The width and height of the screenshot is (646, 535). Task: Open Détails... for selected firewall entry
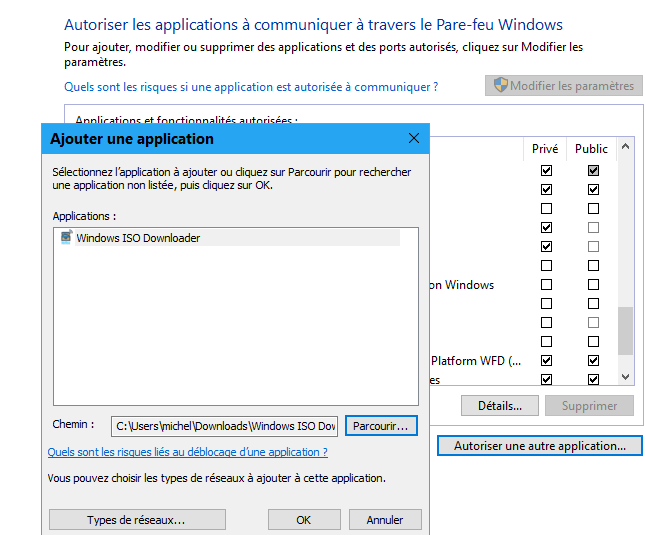pyautogui.click(x=500, y=406)
